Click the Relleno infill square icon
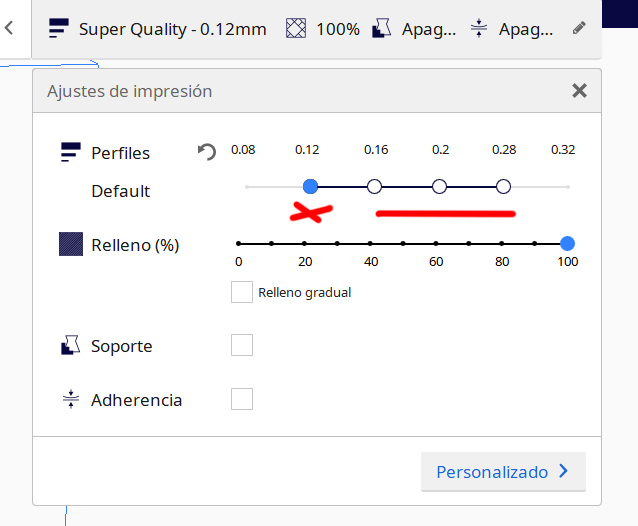This screenshot has width=638, height=526. point(71,244)
